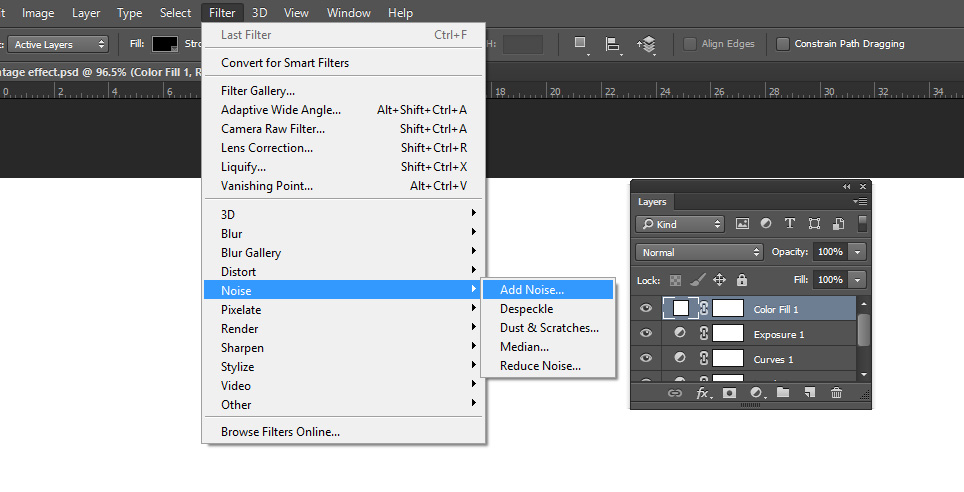Screen dimensions: 964x492
Task: Choose Convert for Smart Filters
Action: pyautogui.click(x=344, y=63)
